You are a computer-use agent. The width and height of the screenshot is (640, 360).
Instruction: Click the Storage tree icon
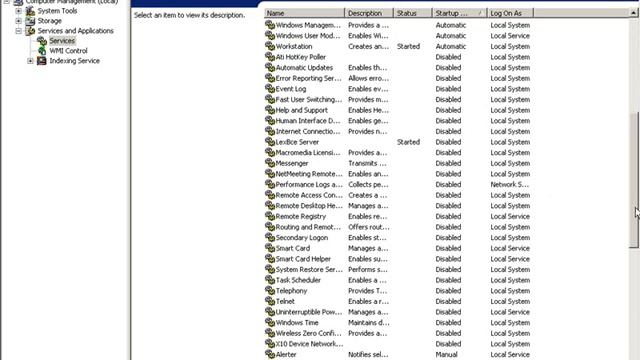click(30, 20)
